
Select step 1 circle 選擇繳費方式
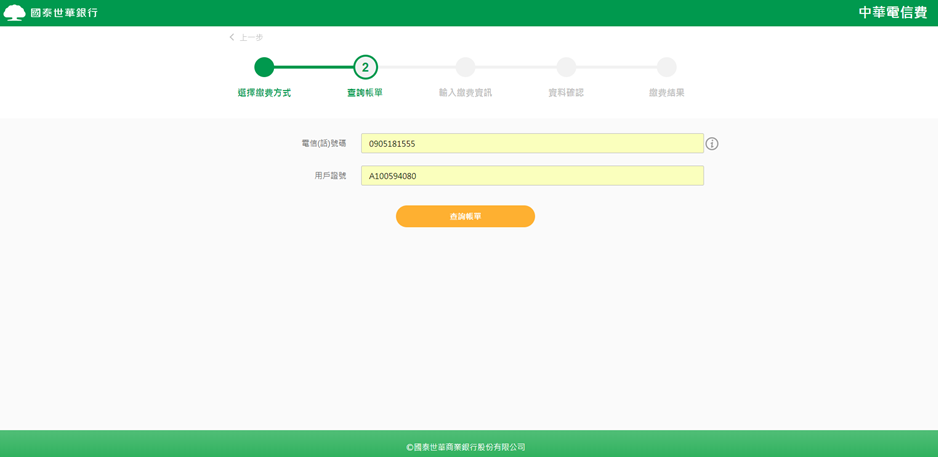(x=264, y=67)
